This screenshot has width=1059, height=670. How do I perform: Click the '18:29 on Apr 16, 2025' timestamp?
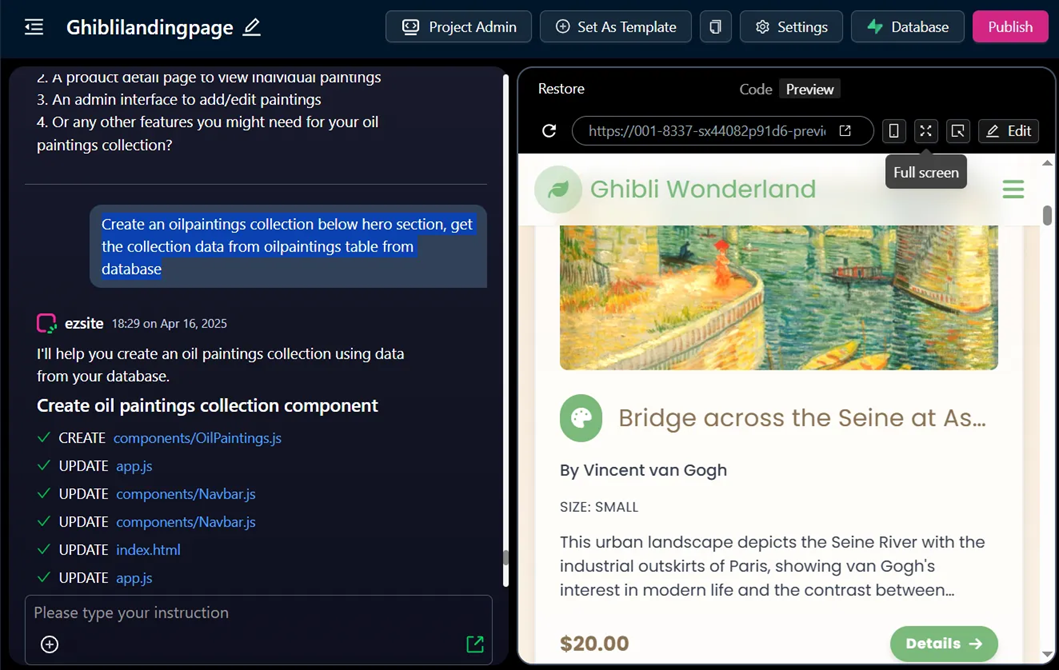169,324
